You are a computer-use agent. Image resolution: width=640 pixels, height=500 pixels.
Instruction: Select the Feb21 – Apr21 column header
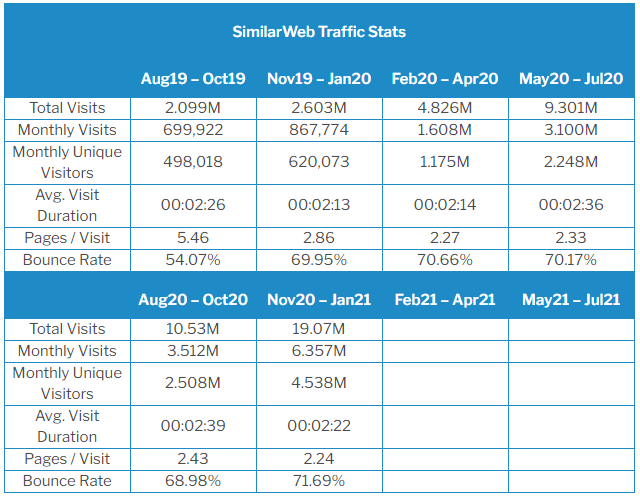[x=445, y=300]
